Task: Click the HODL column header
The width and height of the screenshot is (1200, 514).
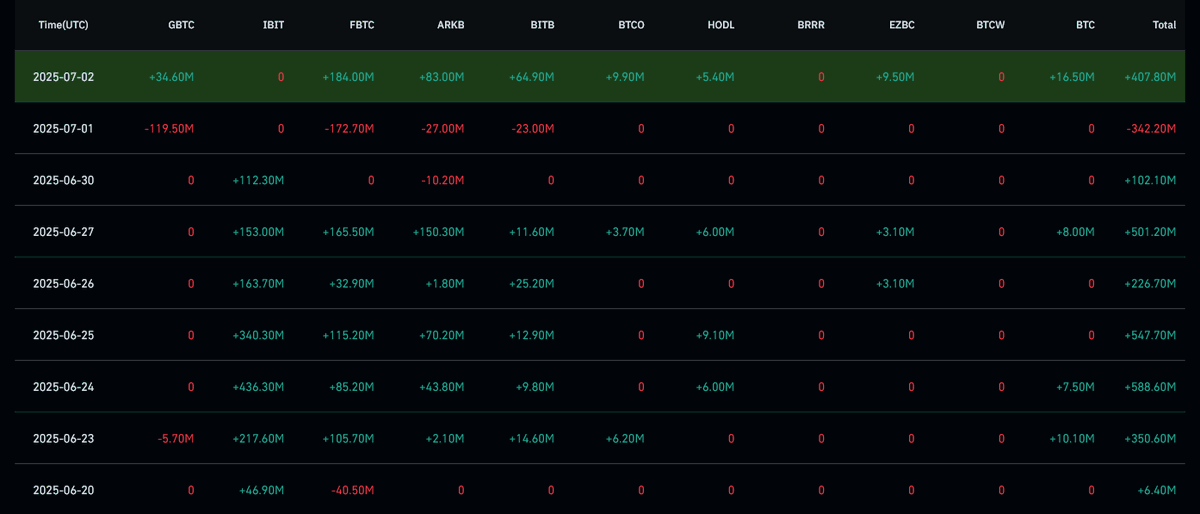Action: [x=720, y=25]
